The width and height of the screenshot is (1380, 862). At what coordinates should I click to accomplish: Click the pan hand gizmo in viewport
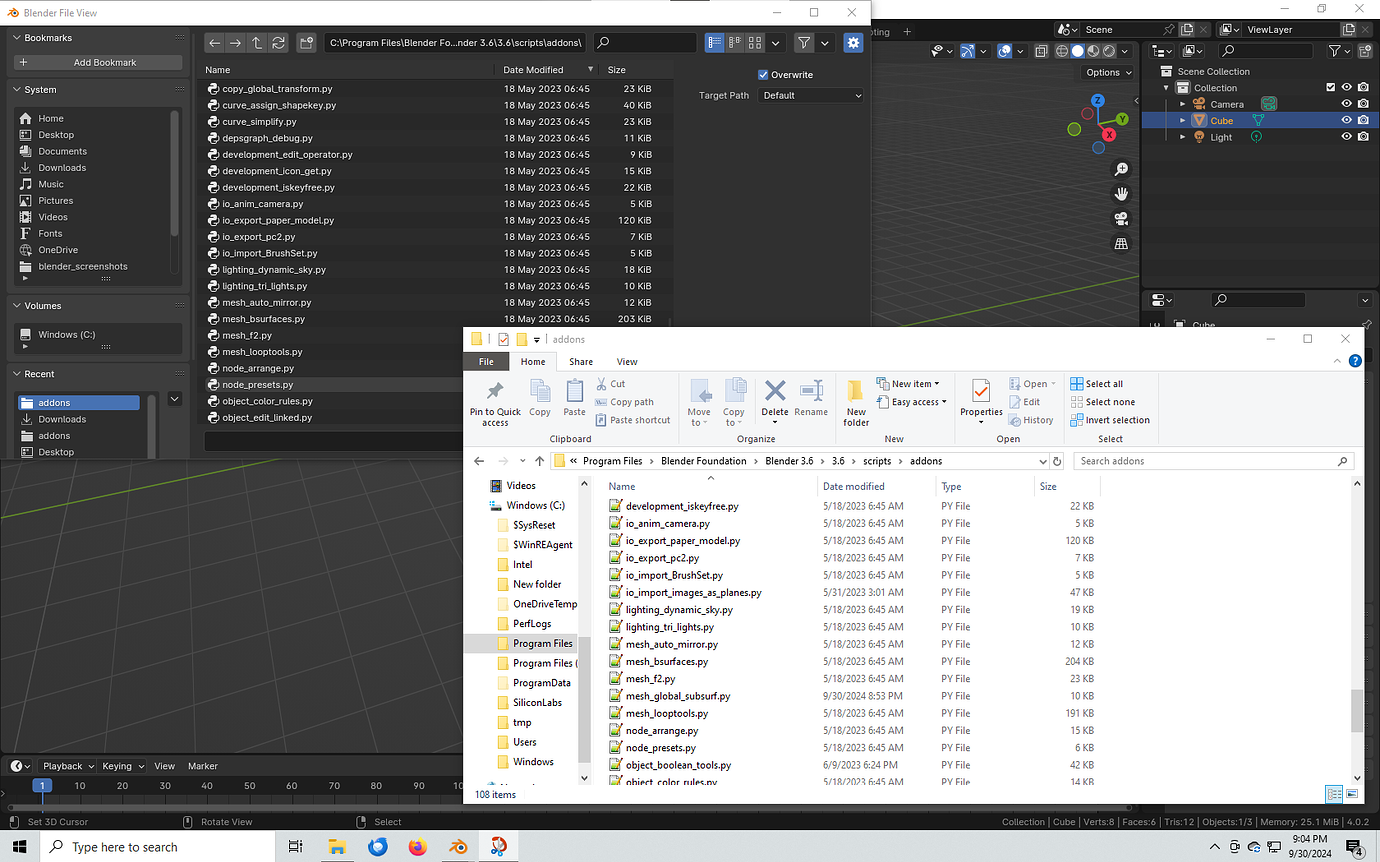coord(1122,194)
